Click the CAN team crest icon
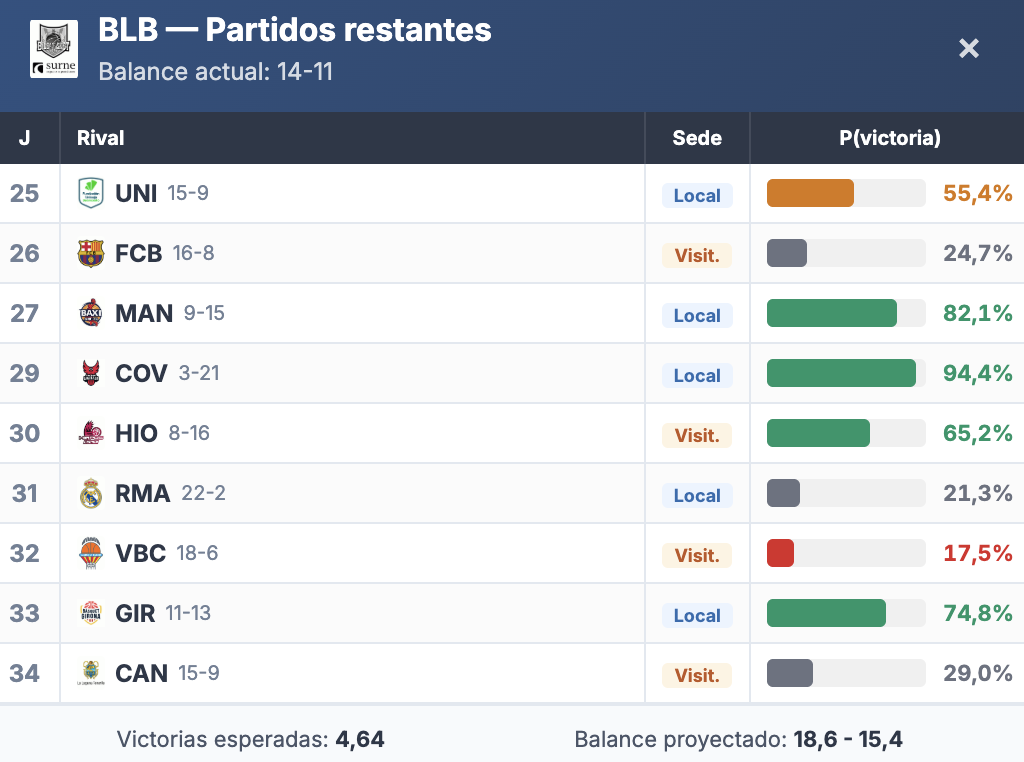This screenshot has width=1024, height=762. 91,673
